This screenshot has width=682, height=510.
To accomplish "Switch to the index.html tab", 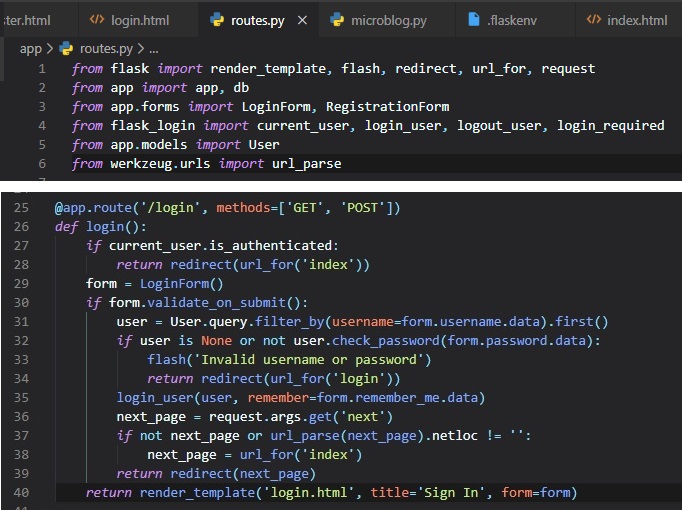I will (637, 20).
